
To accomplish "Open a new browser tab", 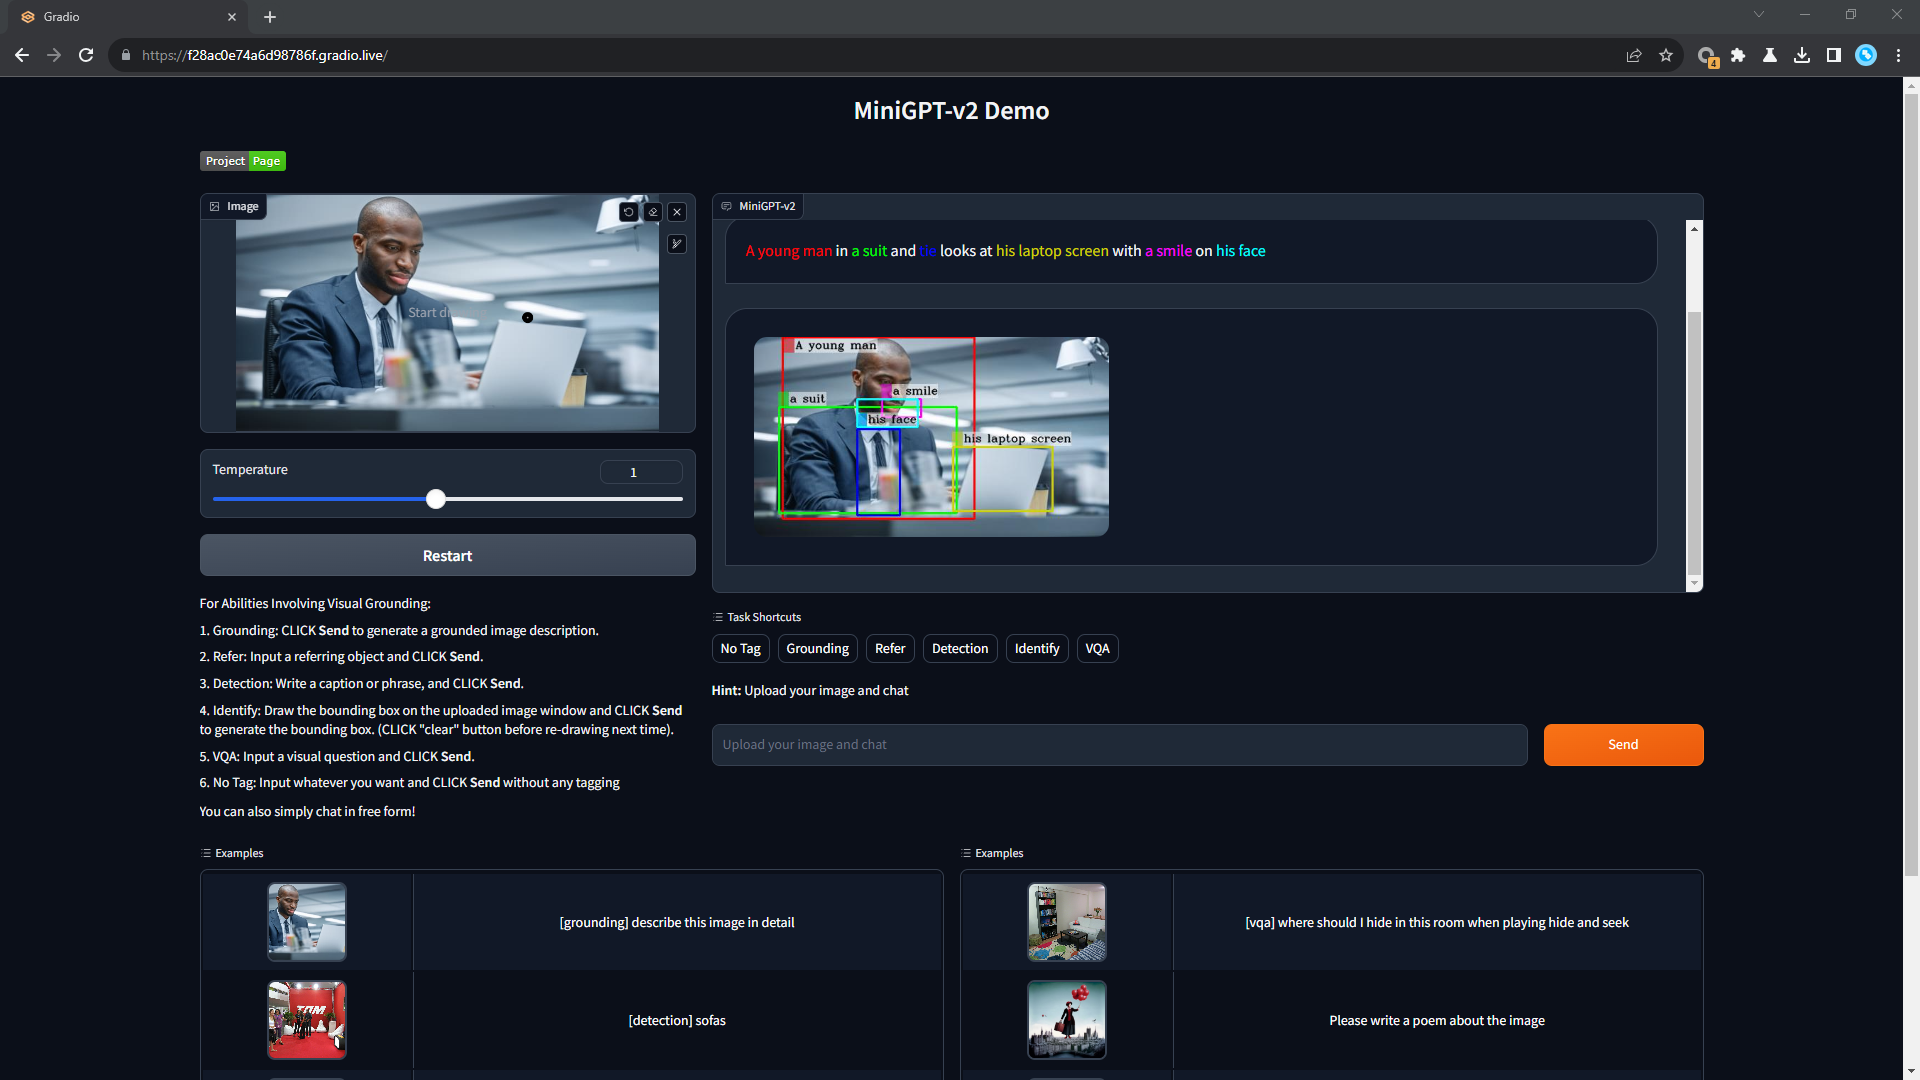I will click(x=270, y=17).
